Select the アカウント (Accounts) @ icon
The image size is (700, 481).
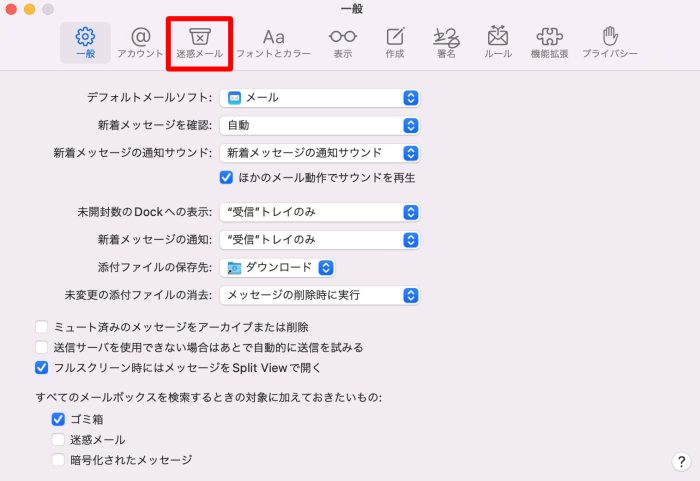click(140, 42)
